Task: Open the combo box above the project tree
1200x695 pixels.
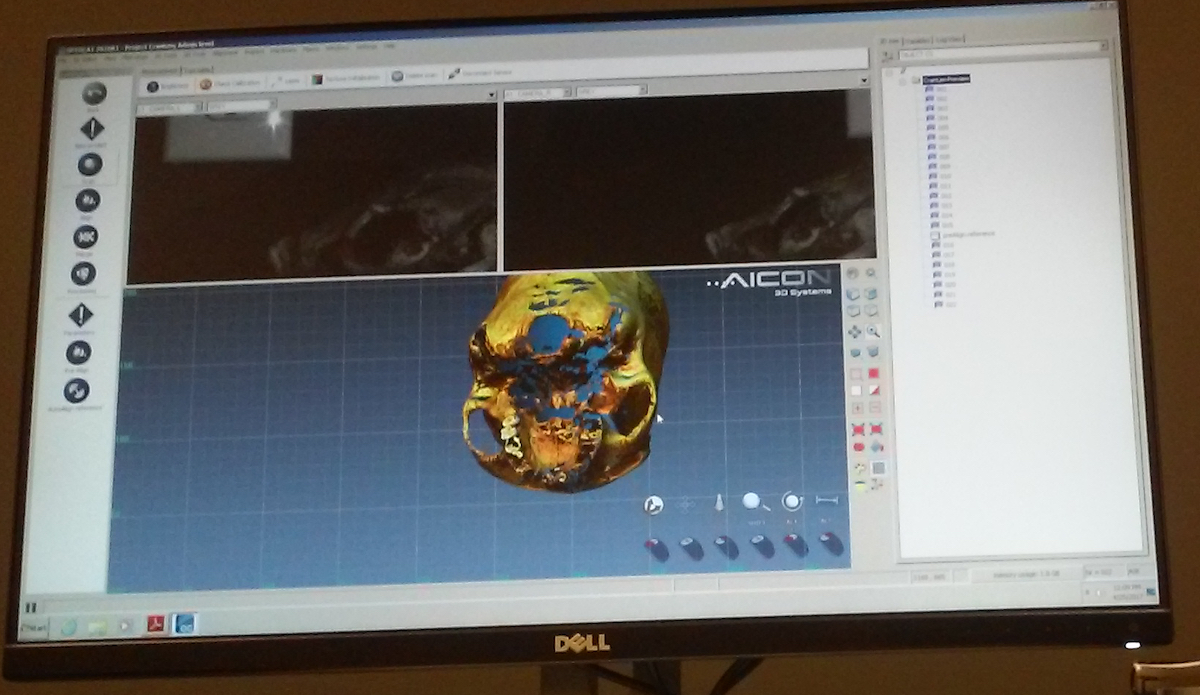Action: 1001,48
